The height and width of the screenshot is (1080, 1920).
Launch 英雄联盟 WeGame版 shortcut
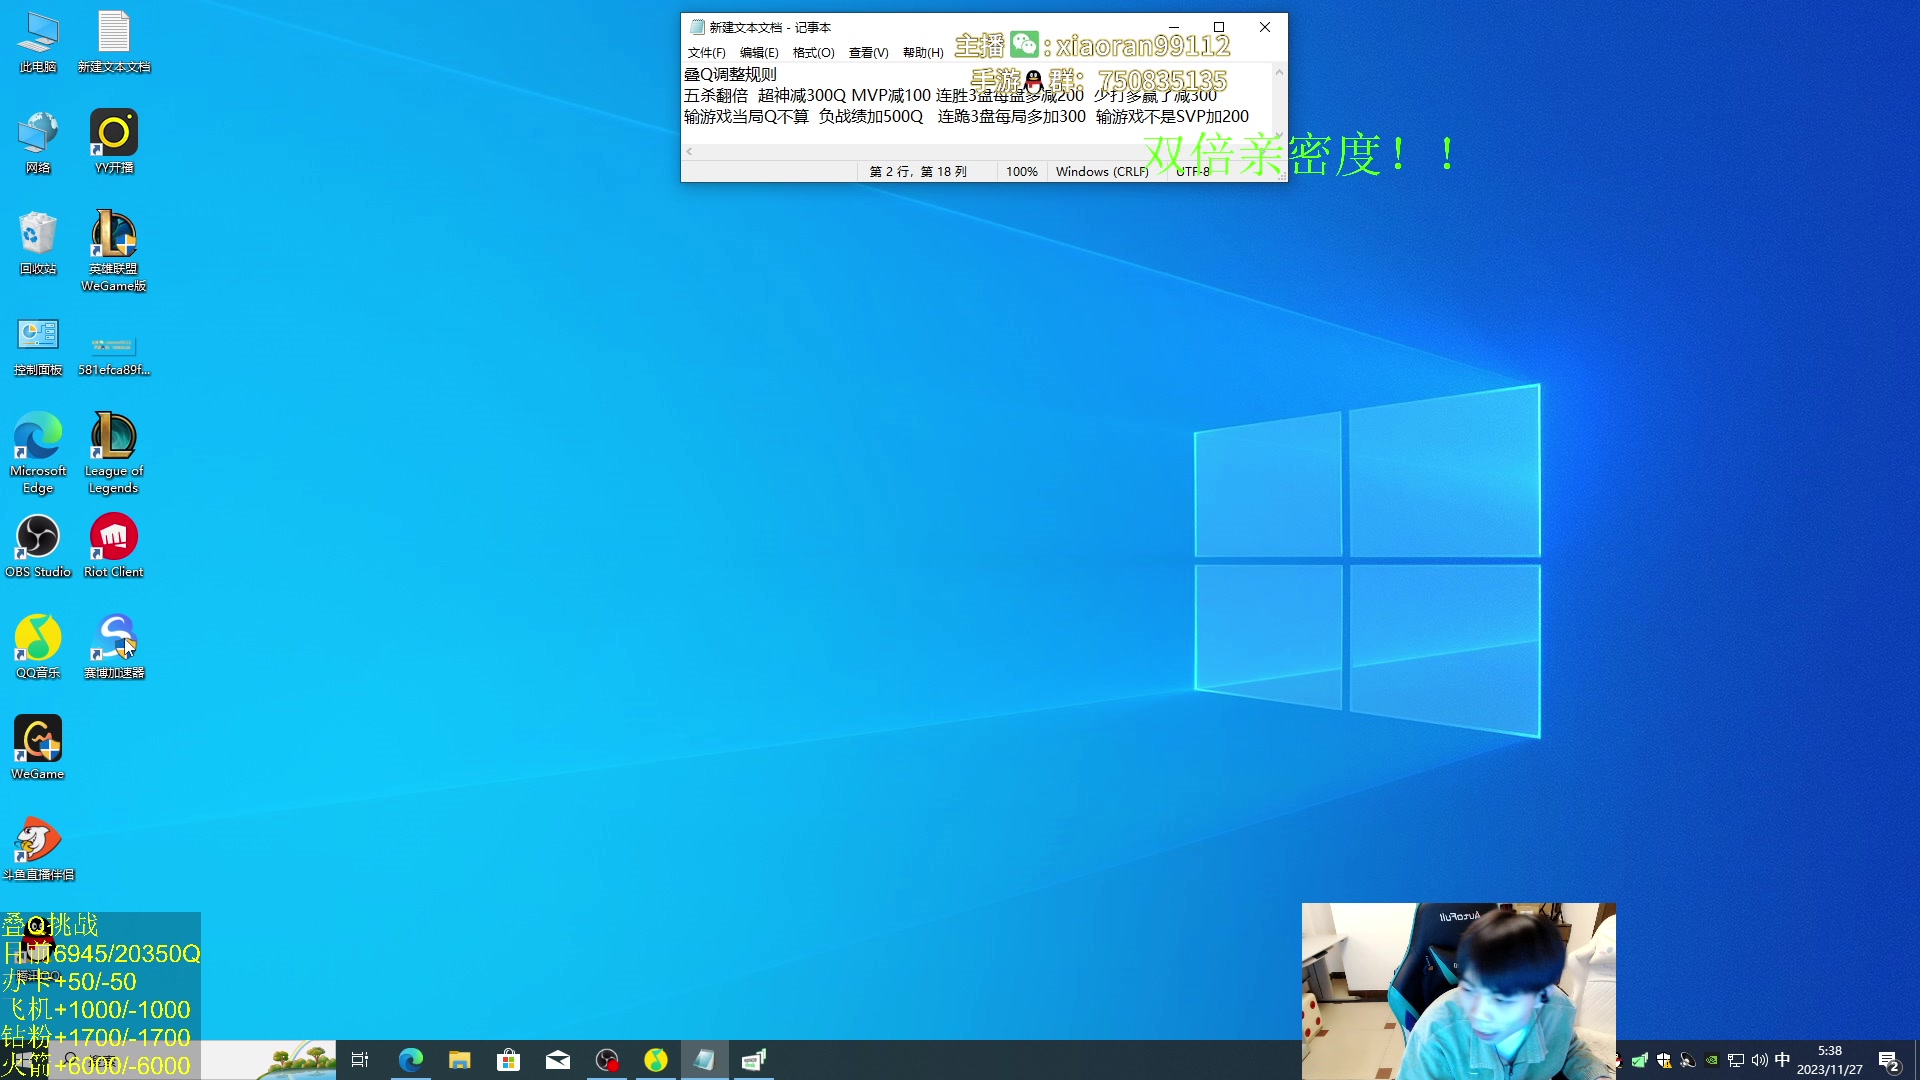click(x=114, y=251)
